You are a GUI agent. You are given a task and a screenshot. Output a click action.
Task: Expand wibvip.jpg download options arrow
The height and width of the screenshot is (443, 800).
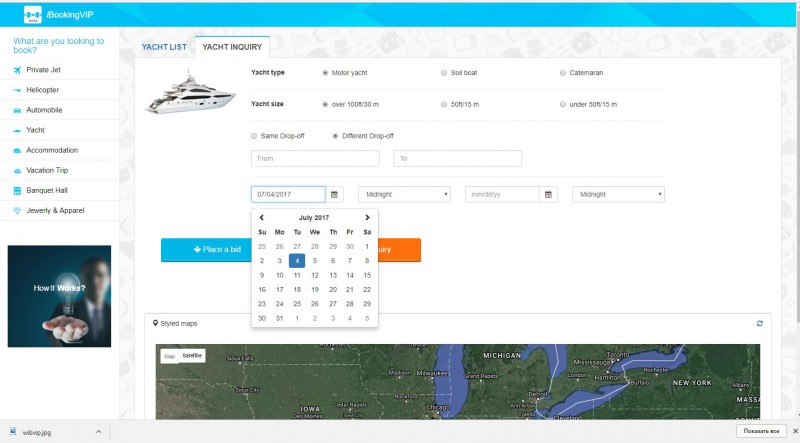coord(98,432)
